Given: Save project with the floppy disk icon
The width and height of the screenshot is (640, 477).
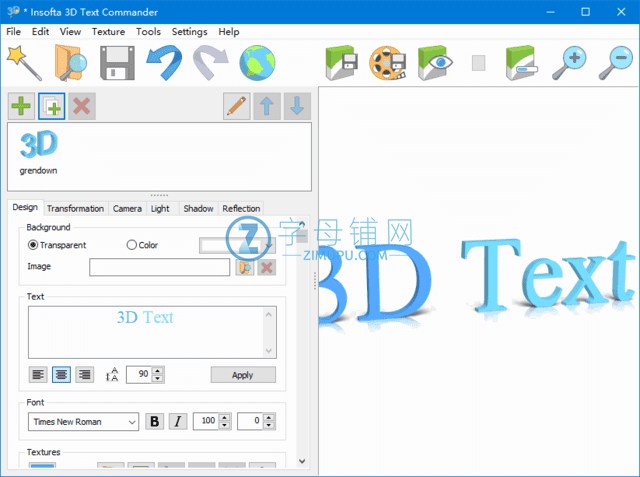Looking at the screenshot, I should point(116,62).
